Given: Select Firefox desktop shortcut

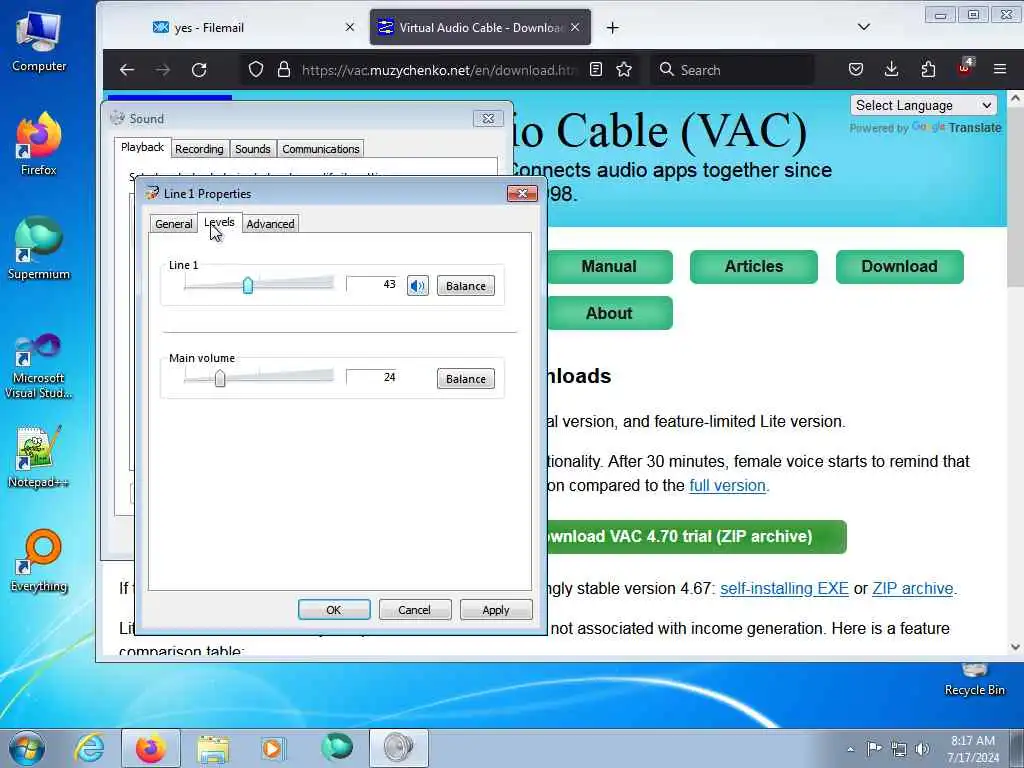Looking at the screenshot, I should (39, 145).
